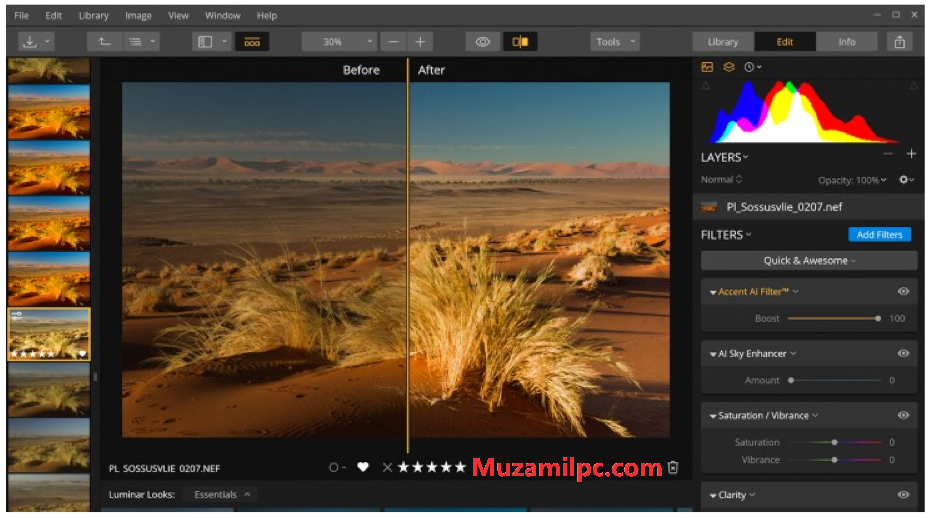Screen dimensions: 933x518
Task: Open the Normal blend mode dropdown
Action: [x=721, y=180]
